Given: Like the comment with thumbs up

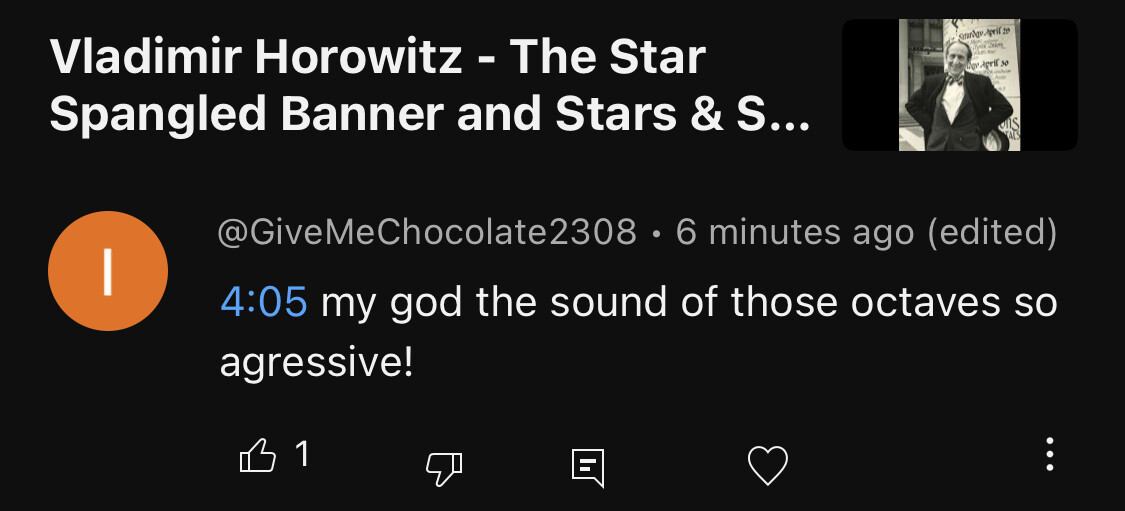Looking at the screenshot, I should click(258, 457).
